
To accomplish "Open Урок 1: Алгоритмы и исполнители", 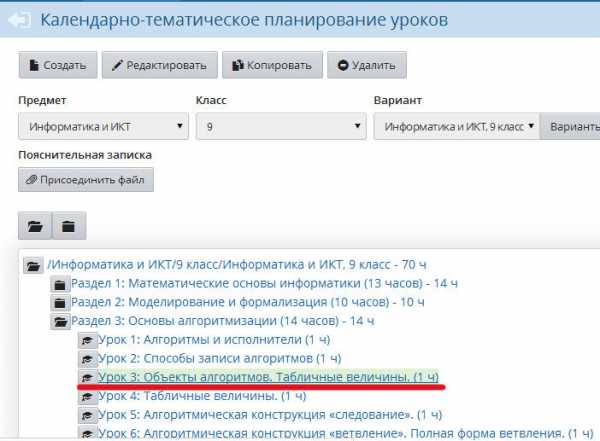I will [x=214, y=340].
